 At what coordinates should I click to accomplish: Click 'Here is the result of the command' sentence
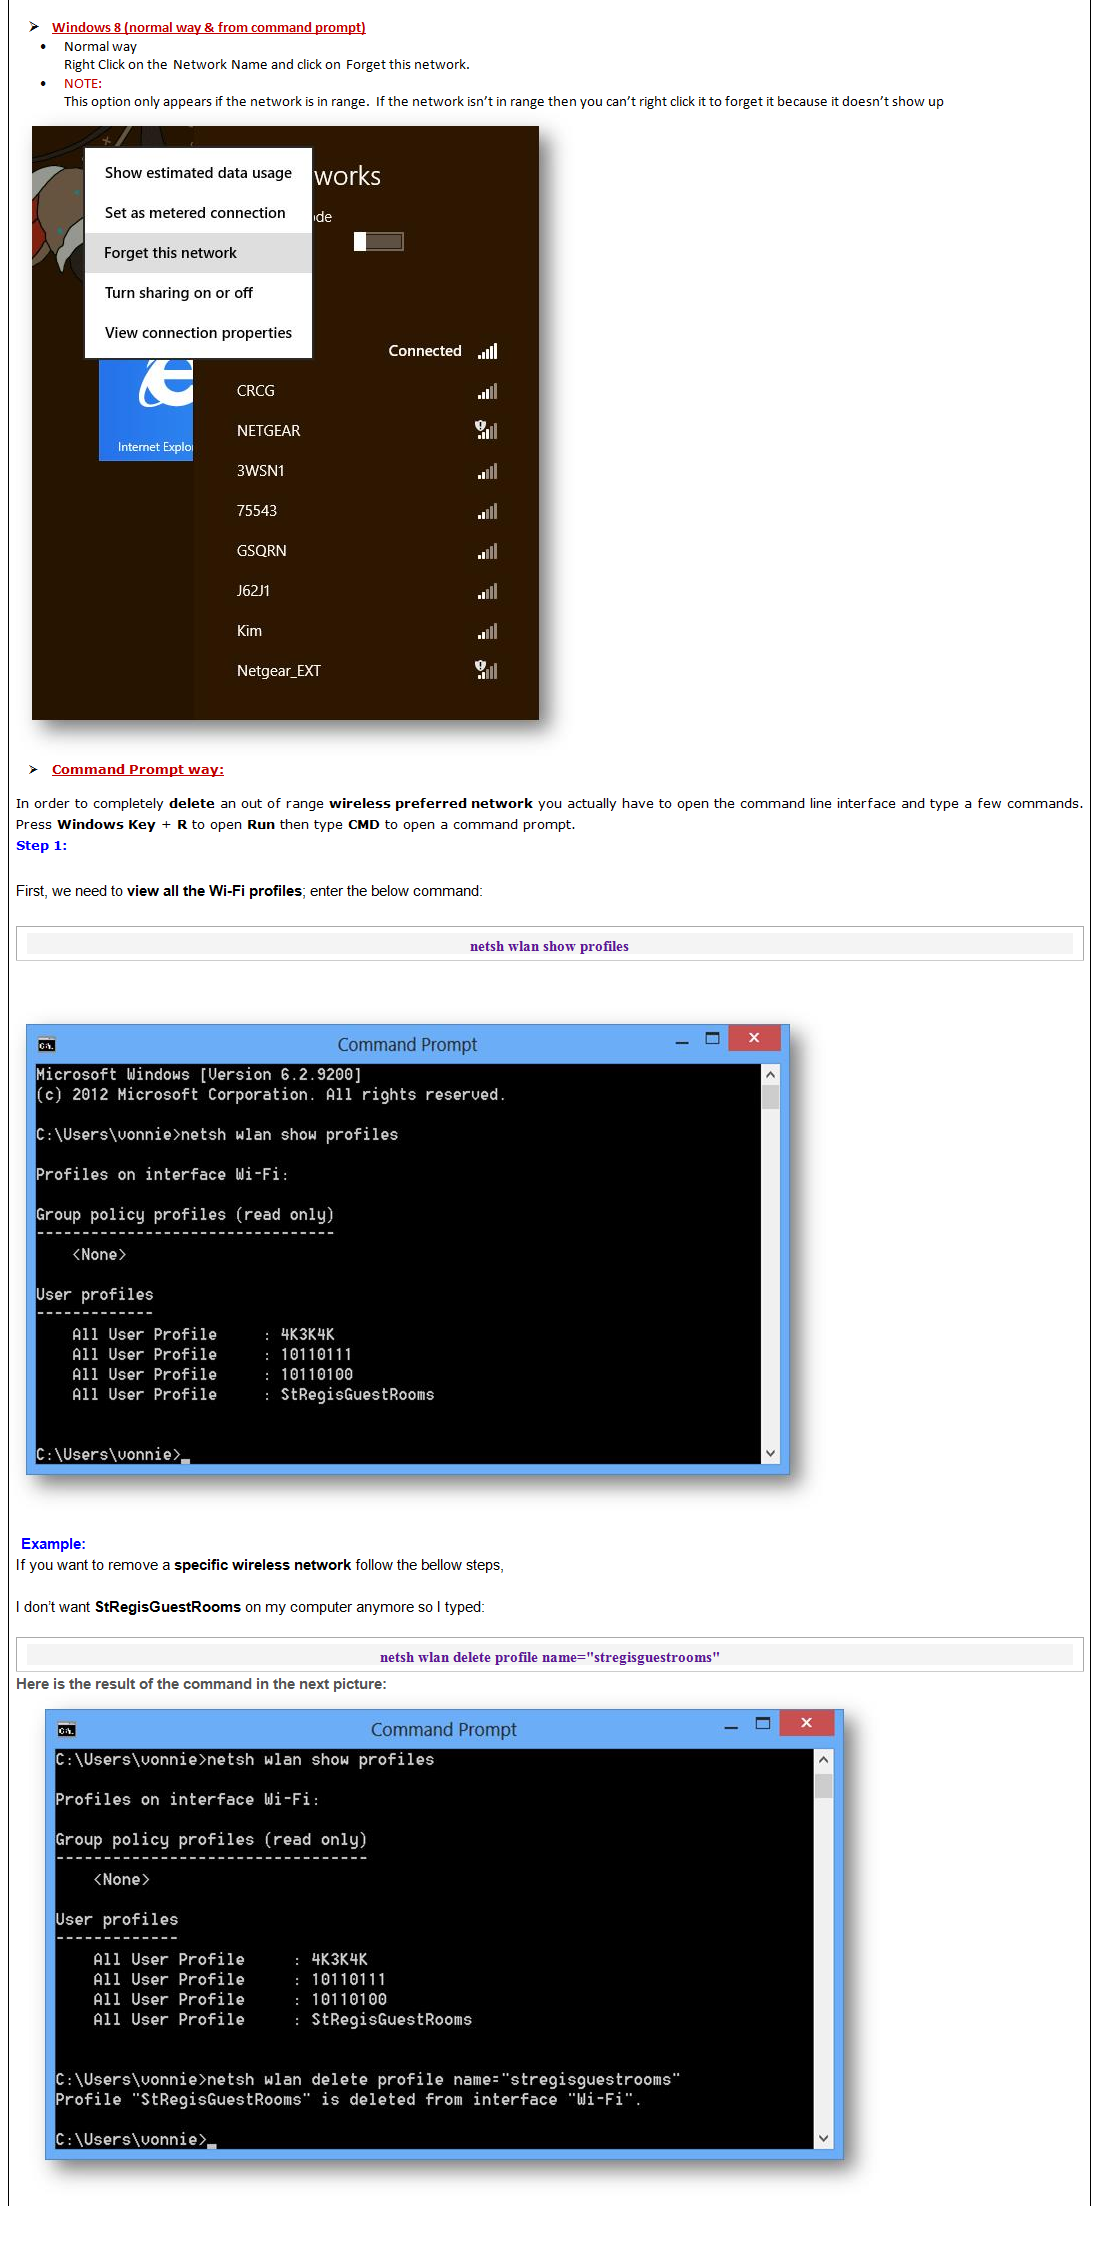[201, 1684]
